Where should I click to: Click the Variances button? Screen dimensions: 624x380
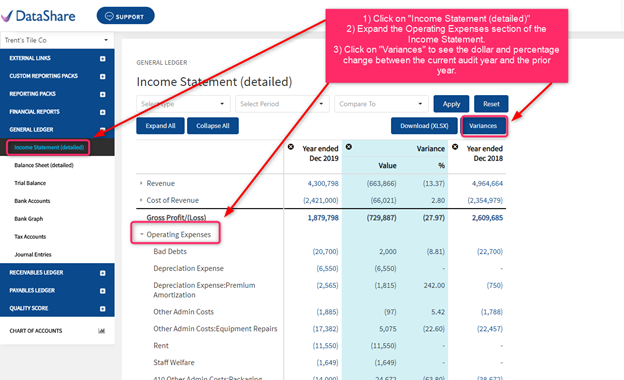pos(483,126)
